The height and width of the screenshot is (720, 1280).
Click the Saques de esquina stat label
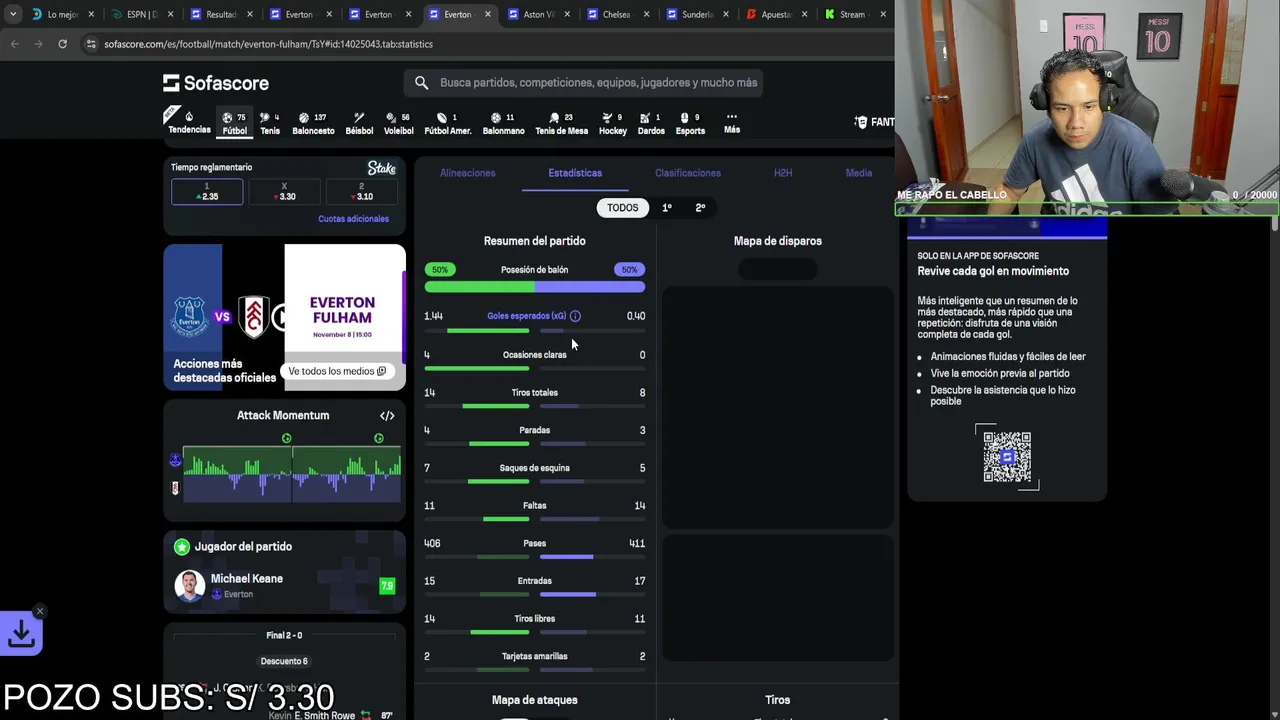tap(534, 468)
